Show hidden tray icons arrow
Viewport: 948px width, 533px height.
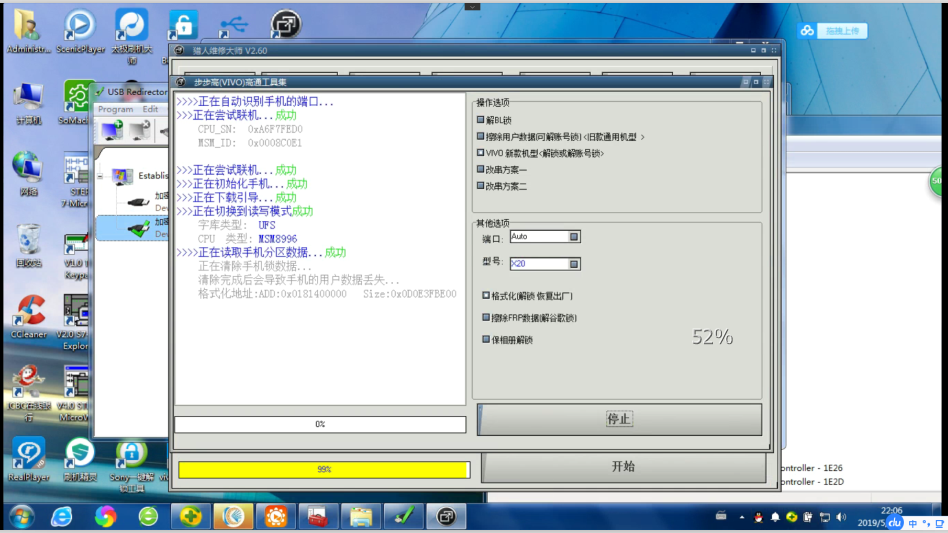pos(742,517)
